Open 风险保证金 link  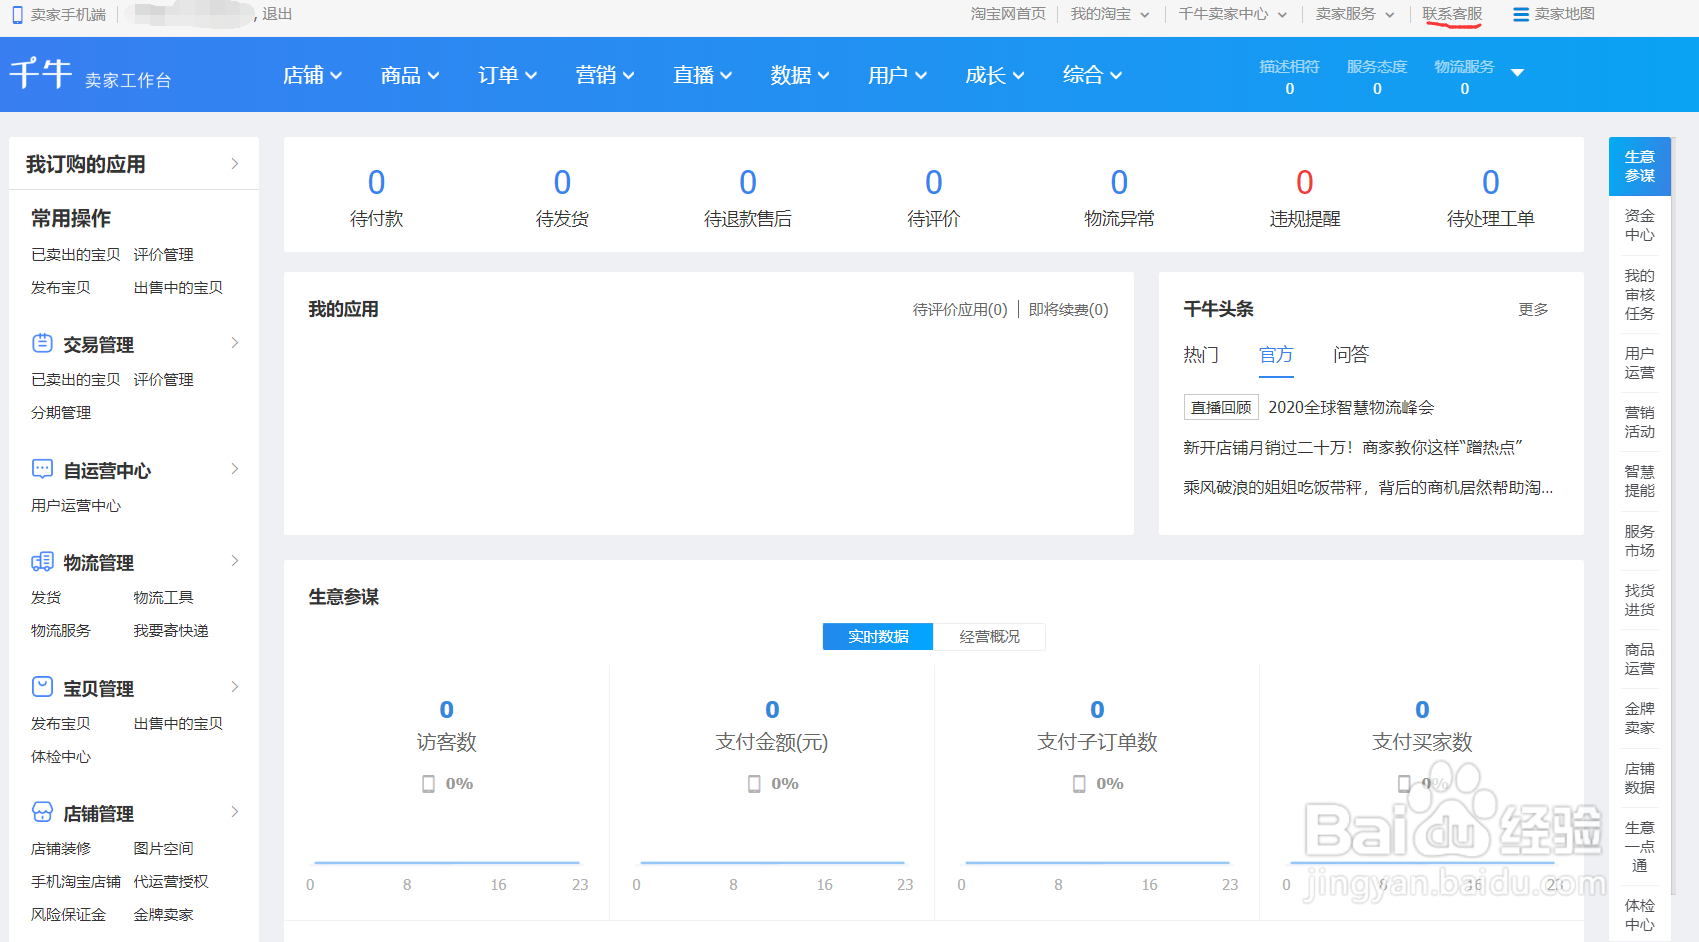click(68, 915)
